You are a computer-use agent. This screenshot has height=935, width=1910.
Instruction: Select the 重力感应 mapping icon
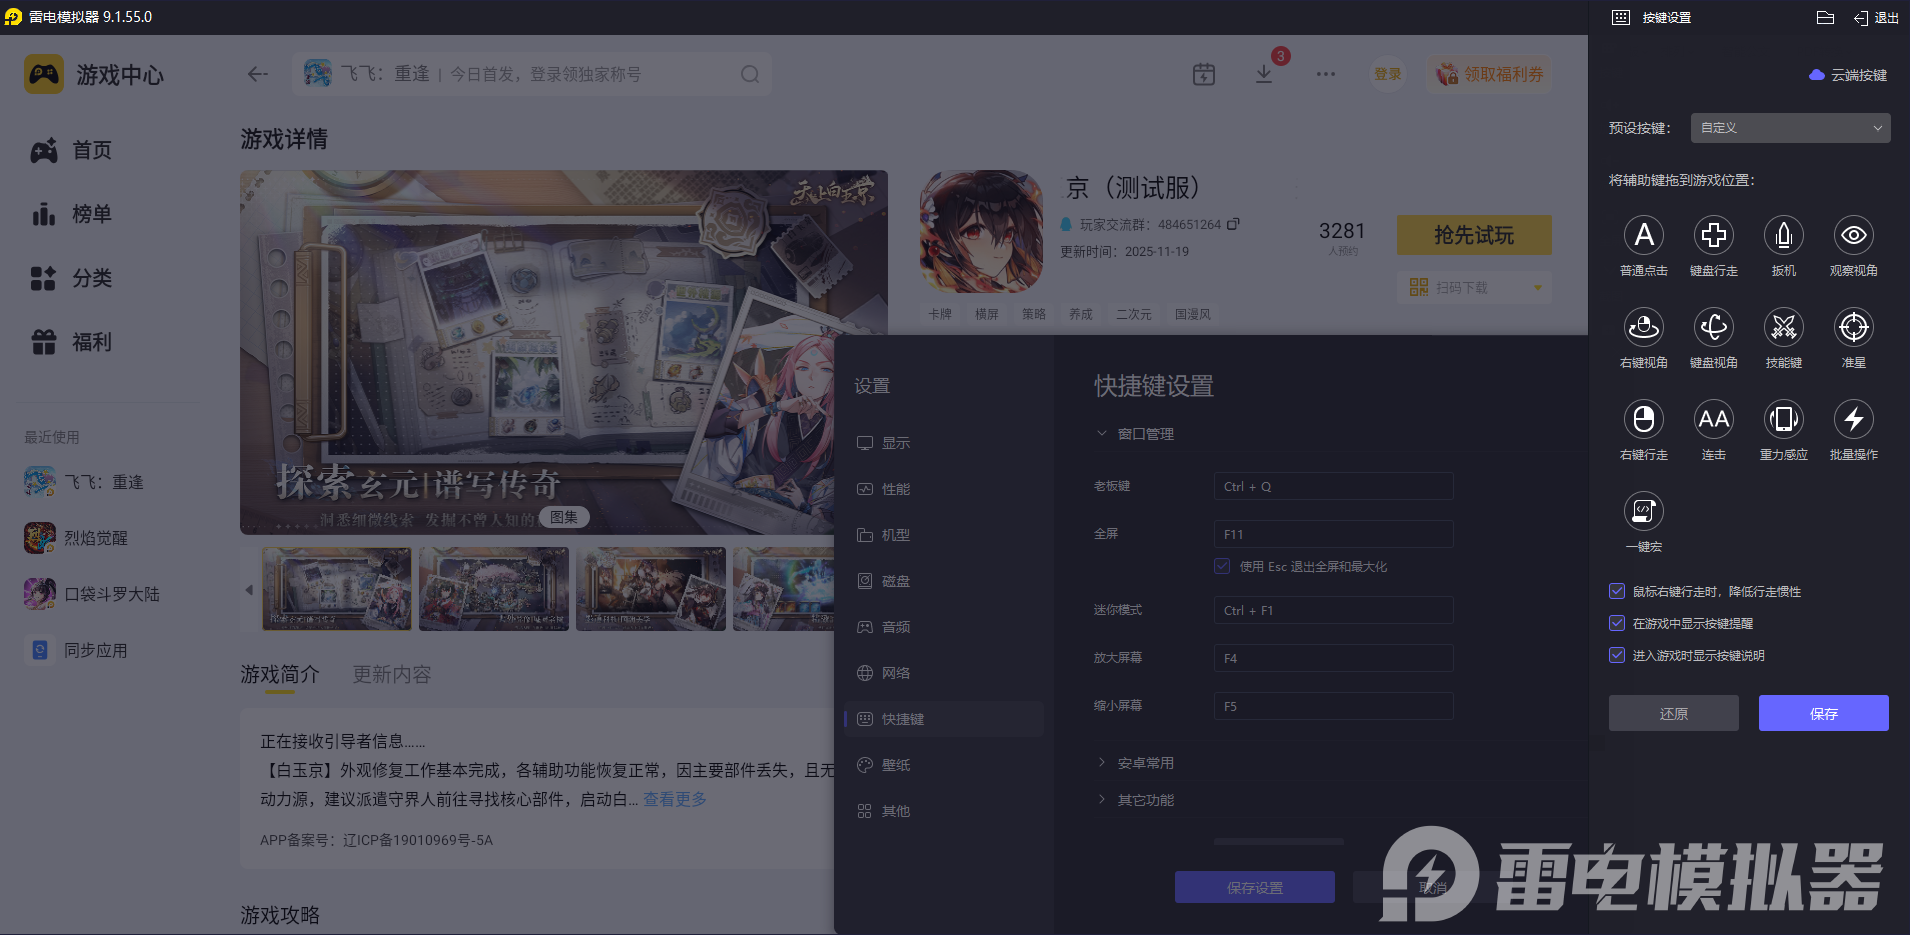(1783, 420)
